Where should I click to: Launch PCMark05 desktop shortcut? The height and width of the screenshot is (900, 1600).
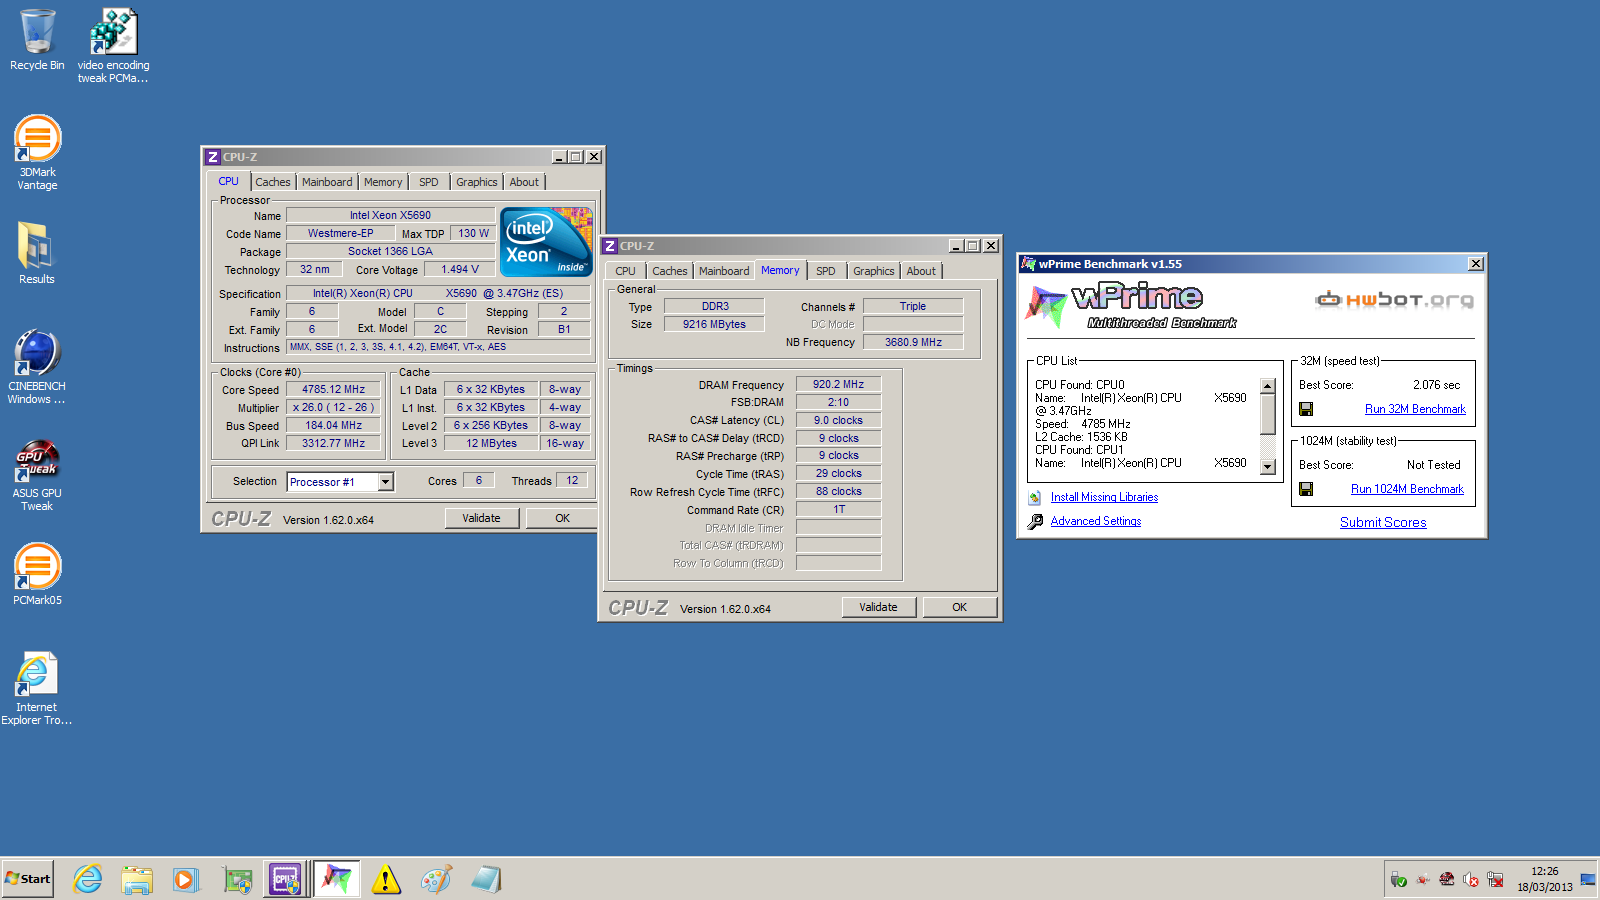point(37,574)
